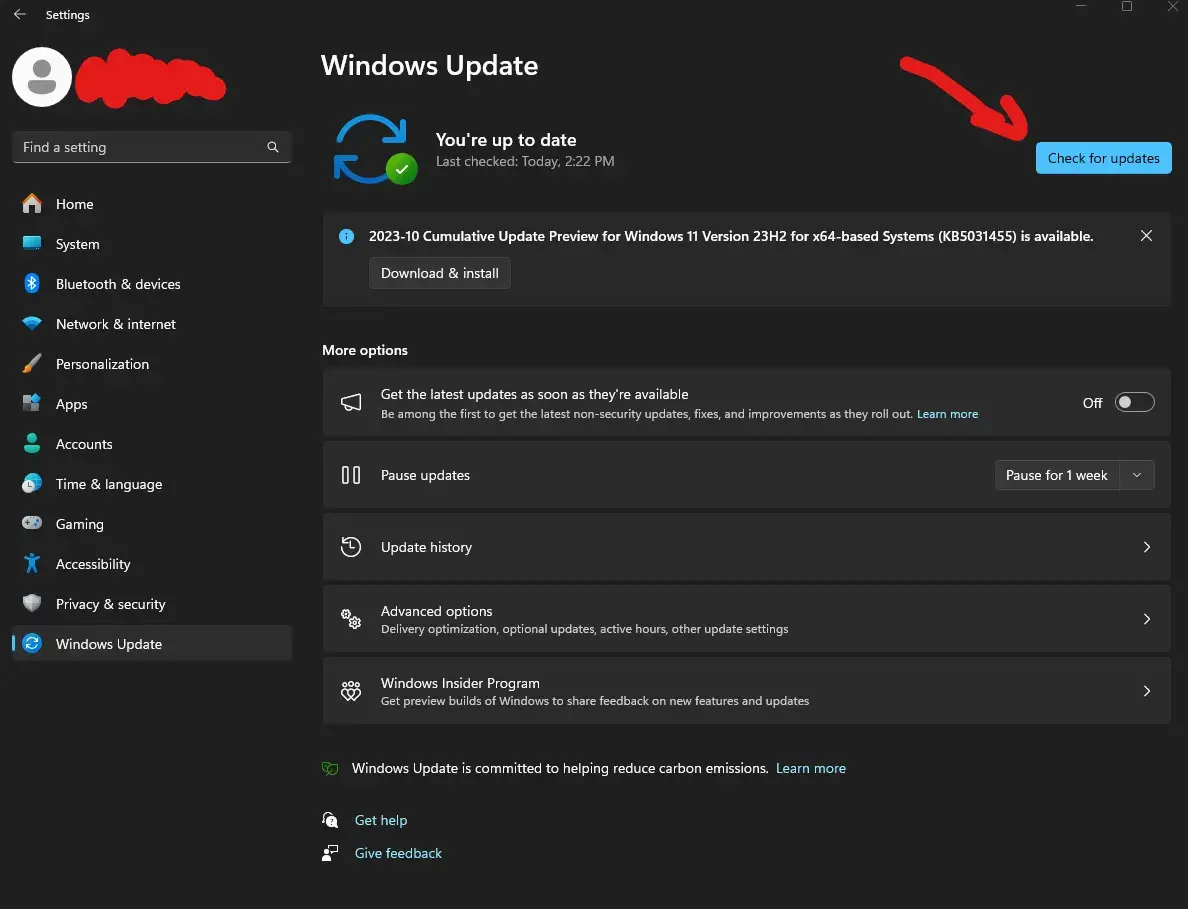Click the back arrow in title bar
This screenshot has height=909, width=1188.
coord(20,15)
